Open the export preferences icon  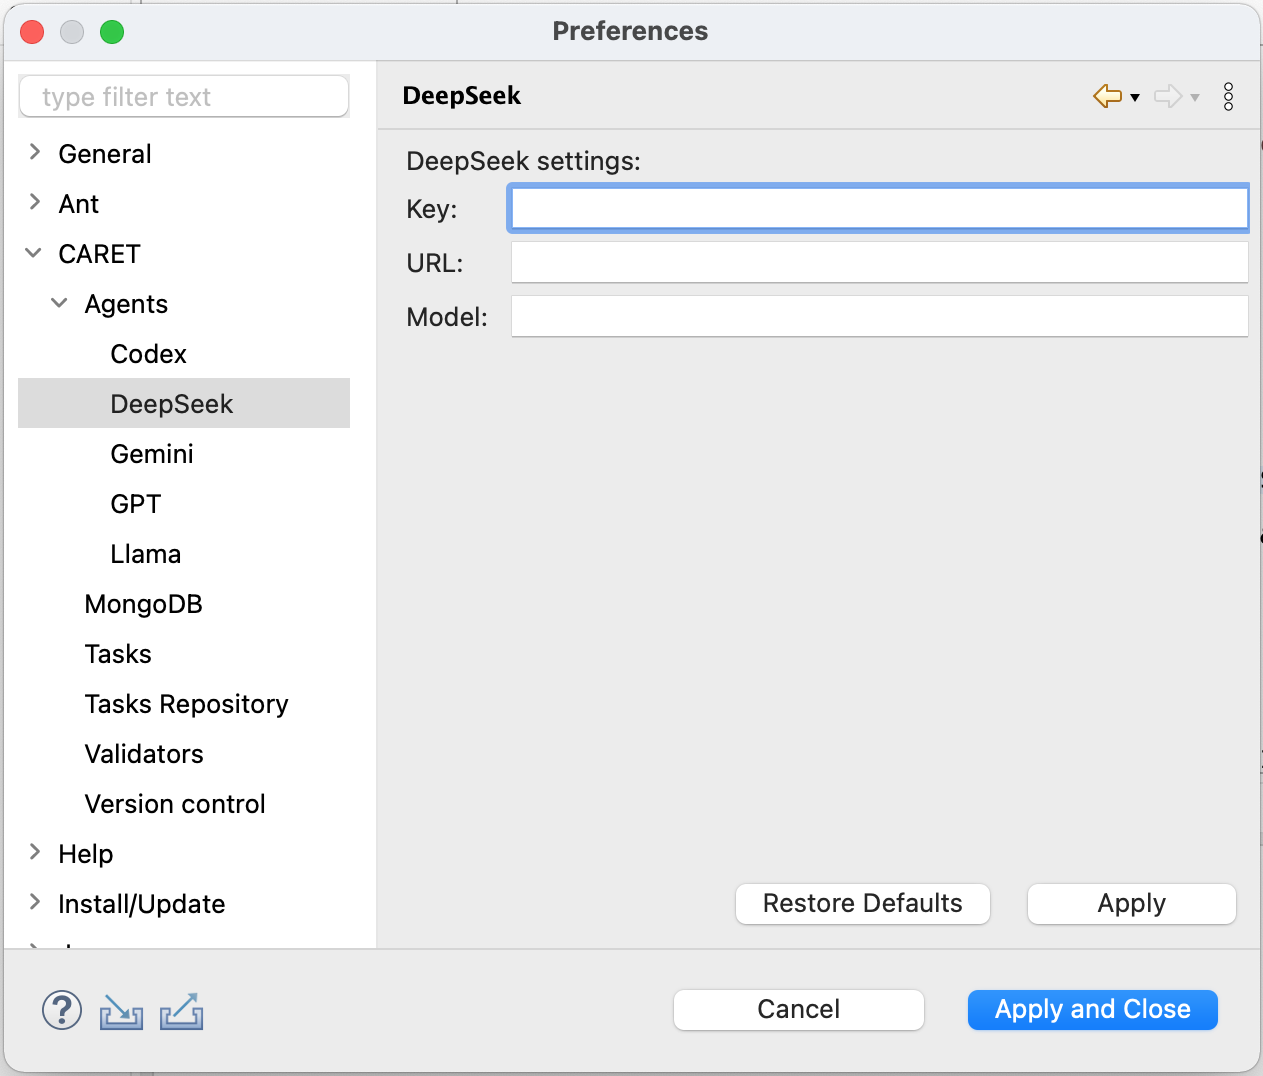[181, 1010]
